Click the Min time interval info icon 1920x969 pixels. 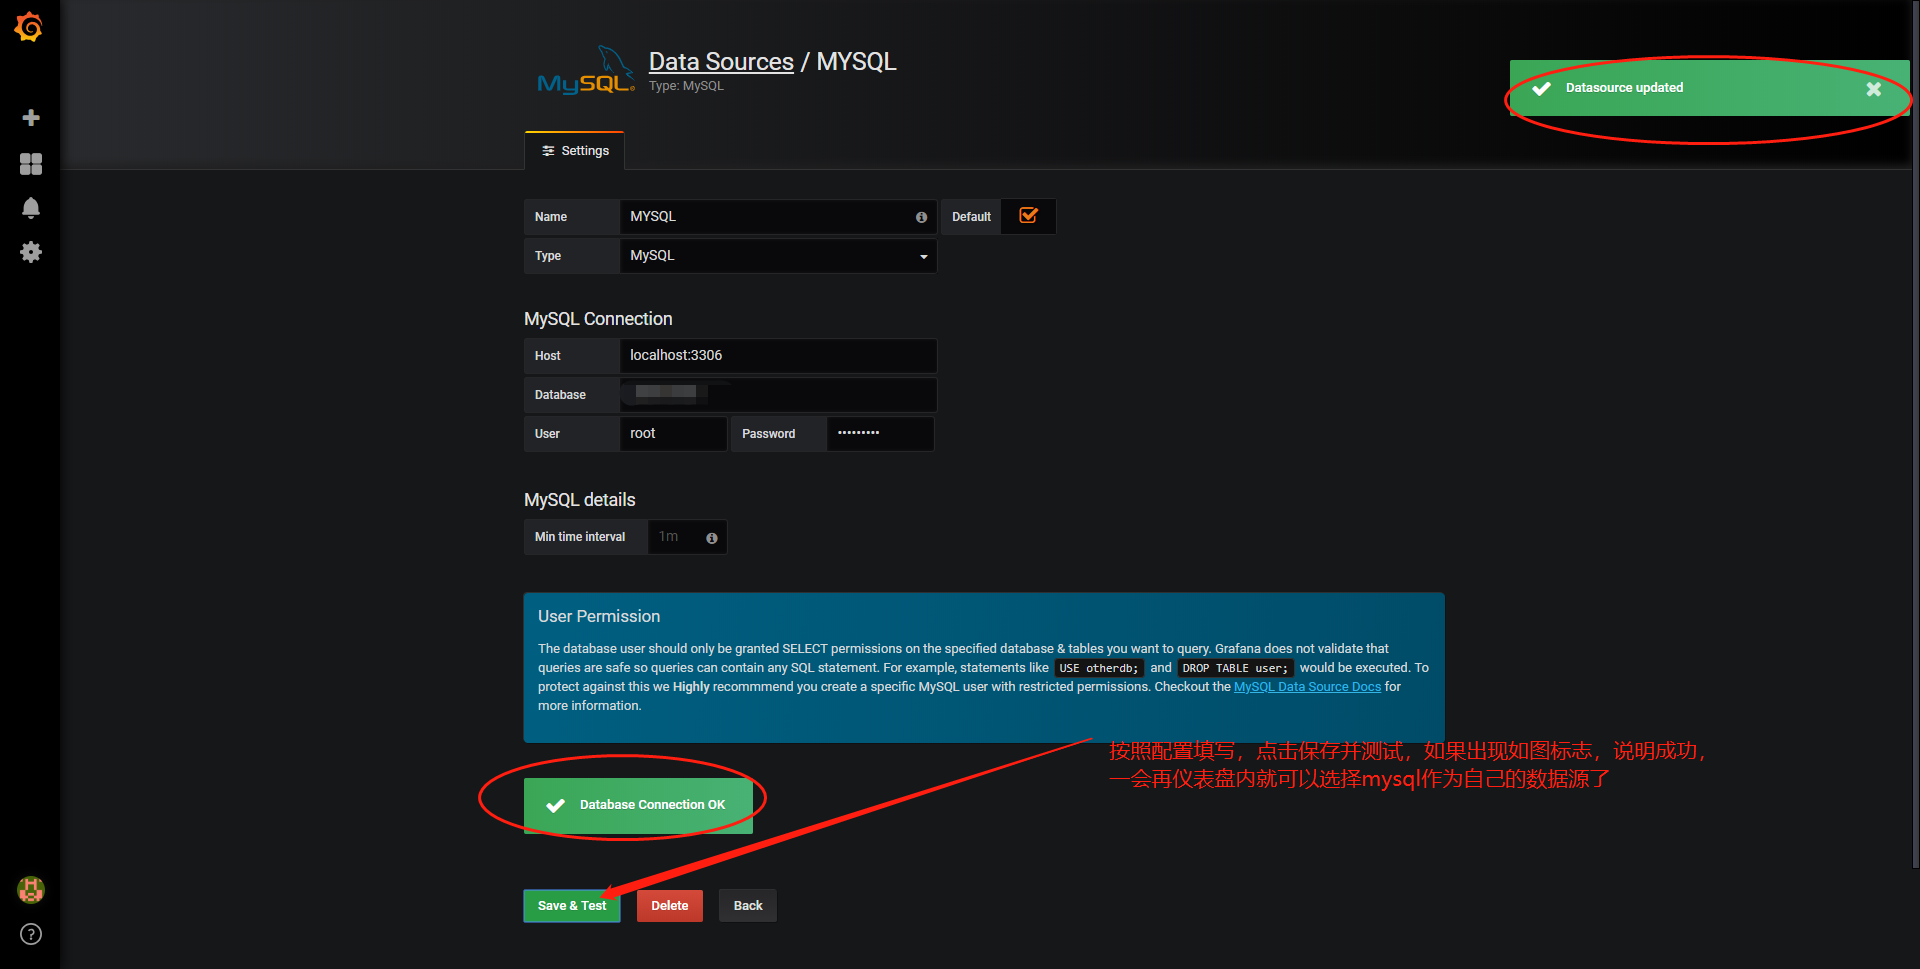click(x=712, y=538)
